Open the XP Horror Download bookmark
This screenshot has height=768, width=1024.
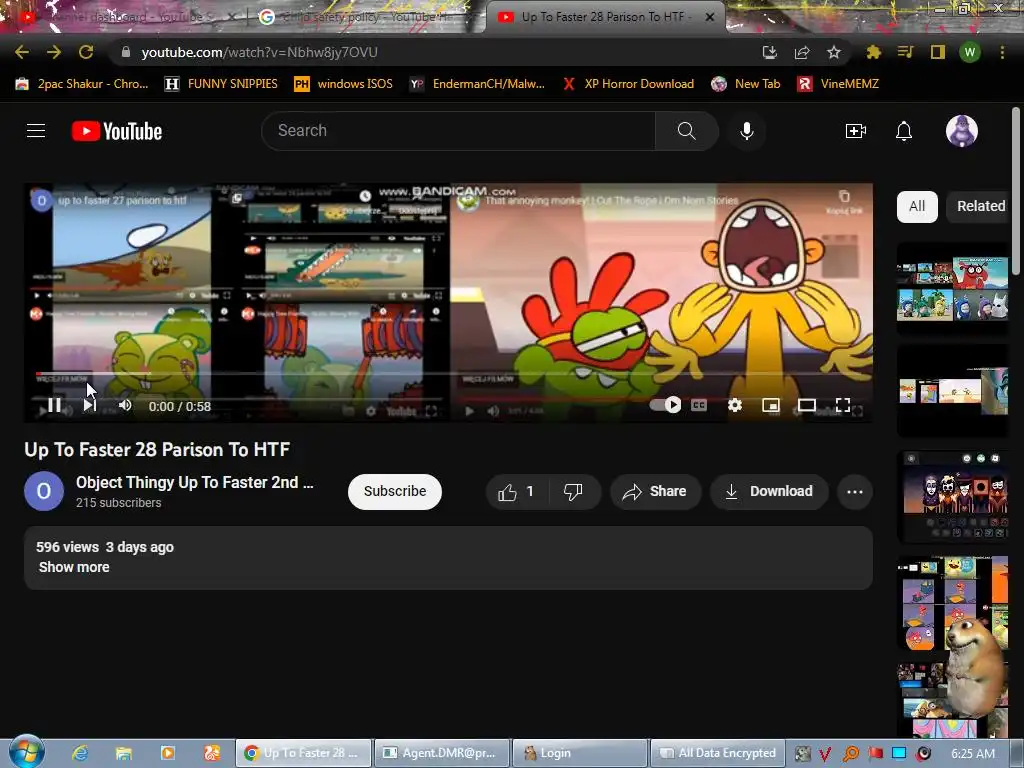[x=628, y=84]
